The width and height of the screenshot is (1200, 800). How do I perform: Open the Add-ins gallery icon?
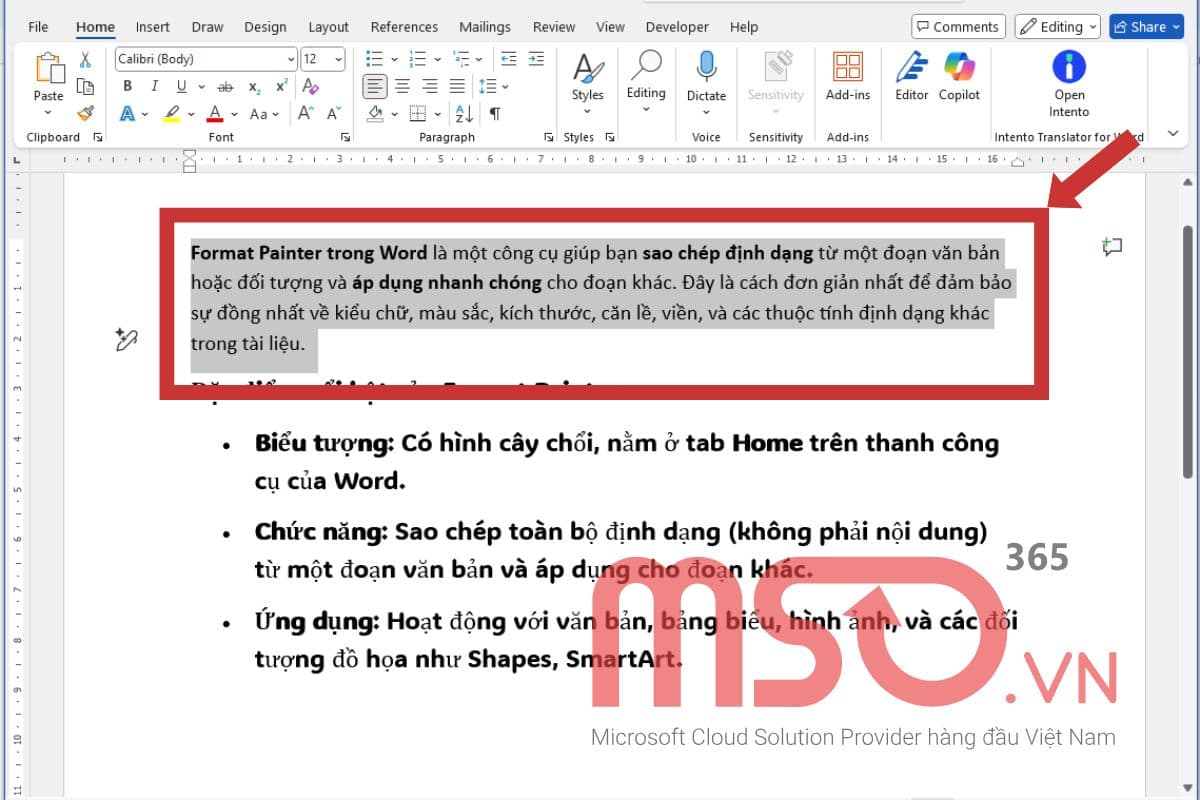(x=848, y=67)
